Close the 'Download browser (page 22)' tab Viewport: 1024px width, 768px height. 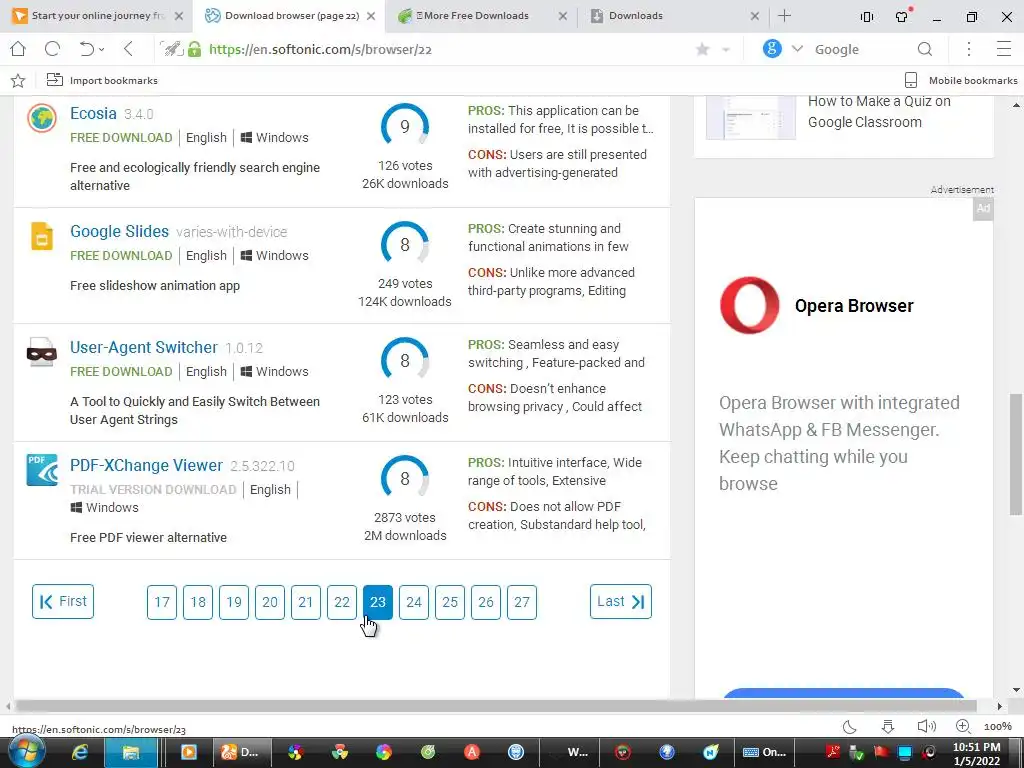pyautogui.click(x=371, y=16)
